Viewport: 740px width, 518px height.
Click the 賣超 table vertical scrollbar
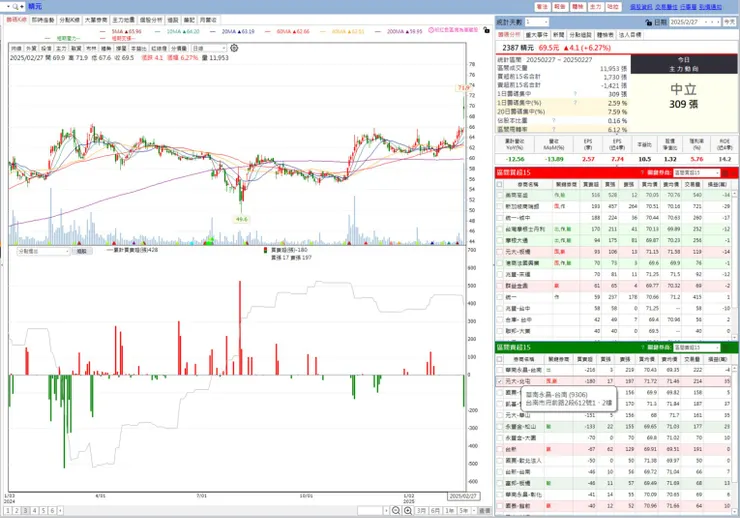pos(734,439)
